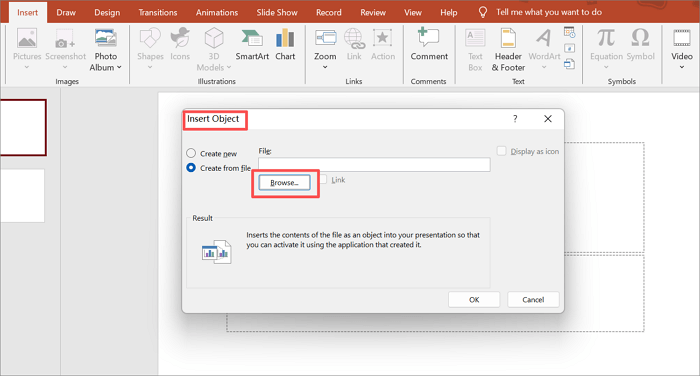Click the Date & Time small icon
Viewport: 700px width, 376px height.
(570, 32)
